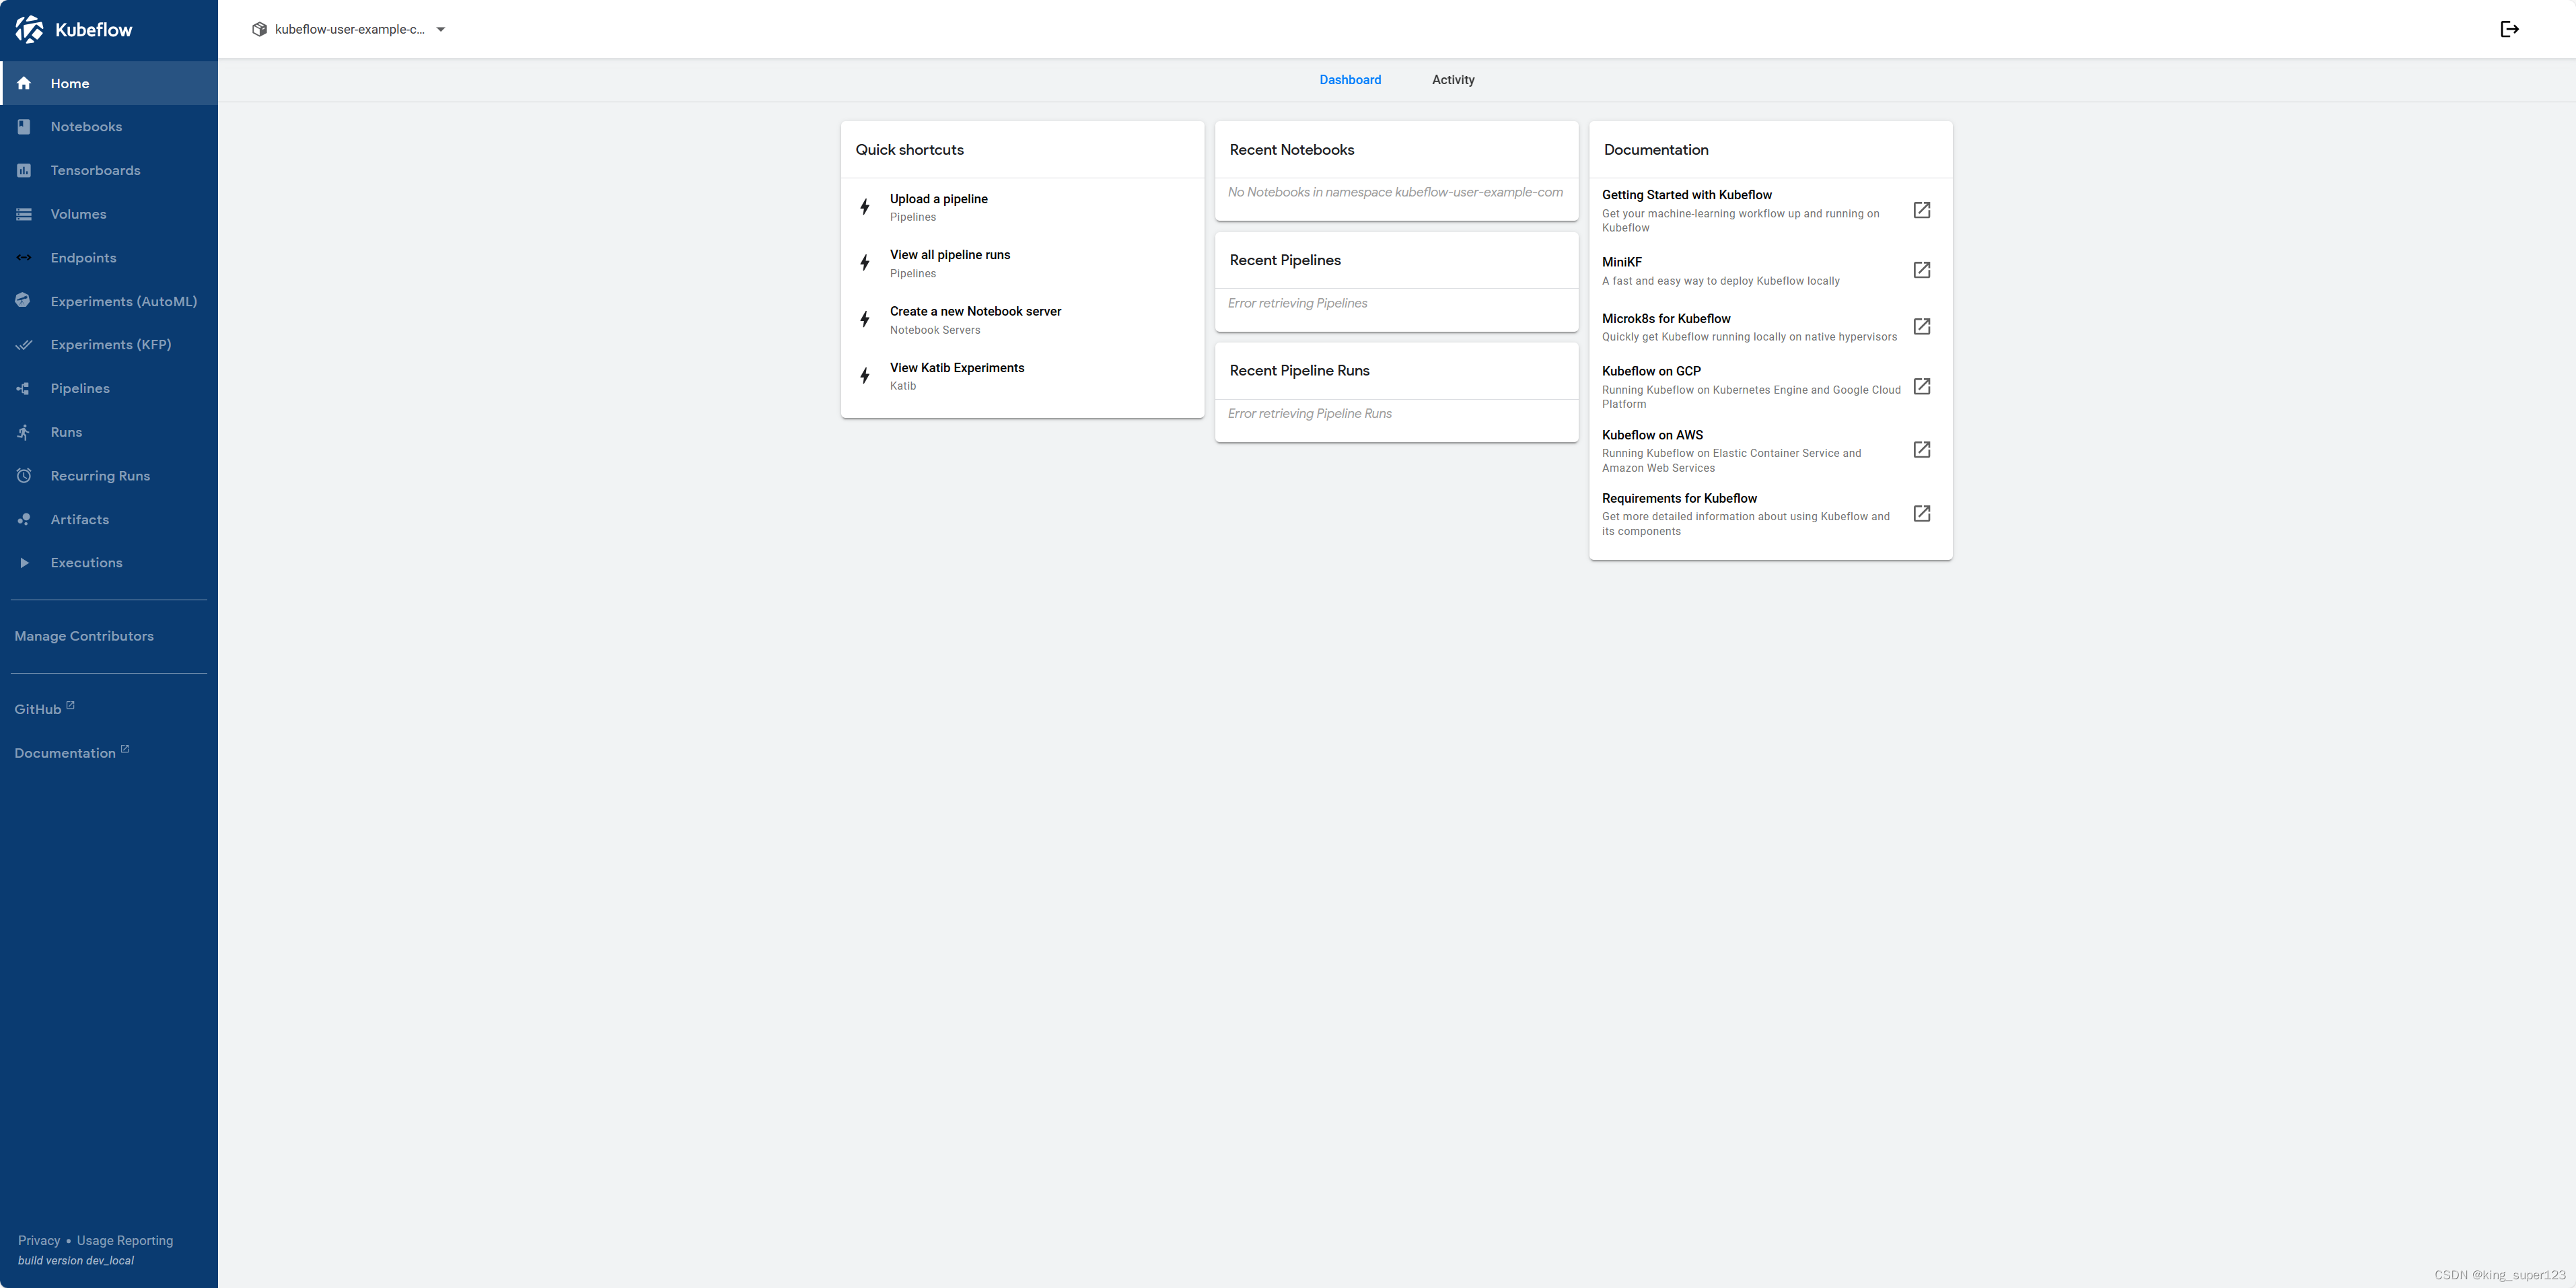Click the GitHub external link
This screenshot has height=1288, width=2576.
pyautogui.click(x=44, y=708)
